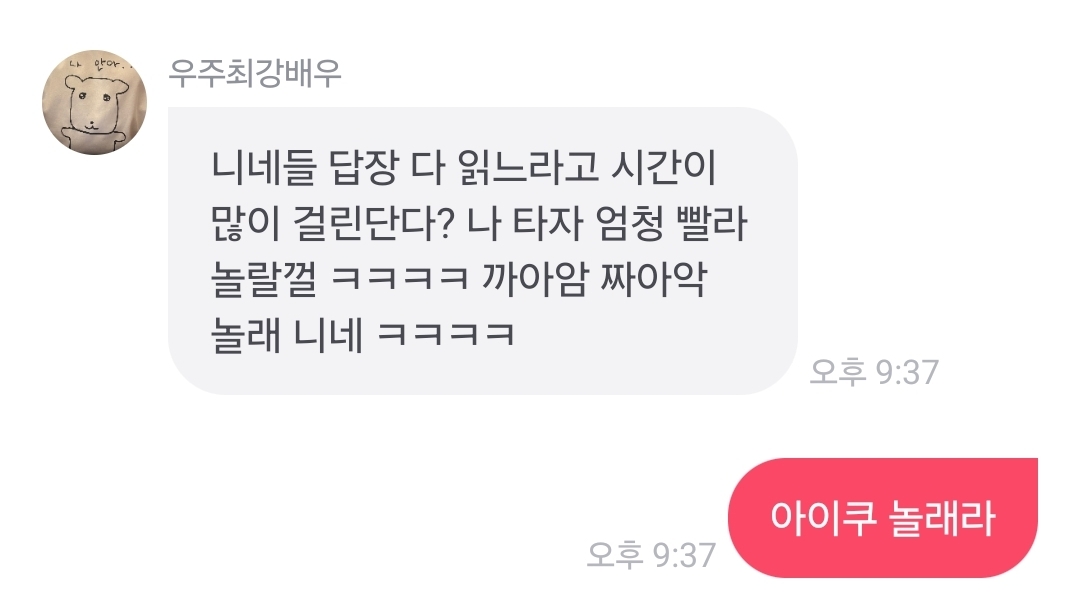
Task: Tap the ㅋㅋㅋㅋ ending the gray bubble
Action: (446, 335)
